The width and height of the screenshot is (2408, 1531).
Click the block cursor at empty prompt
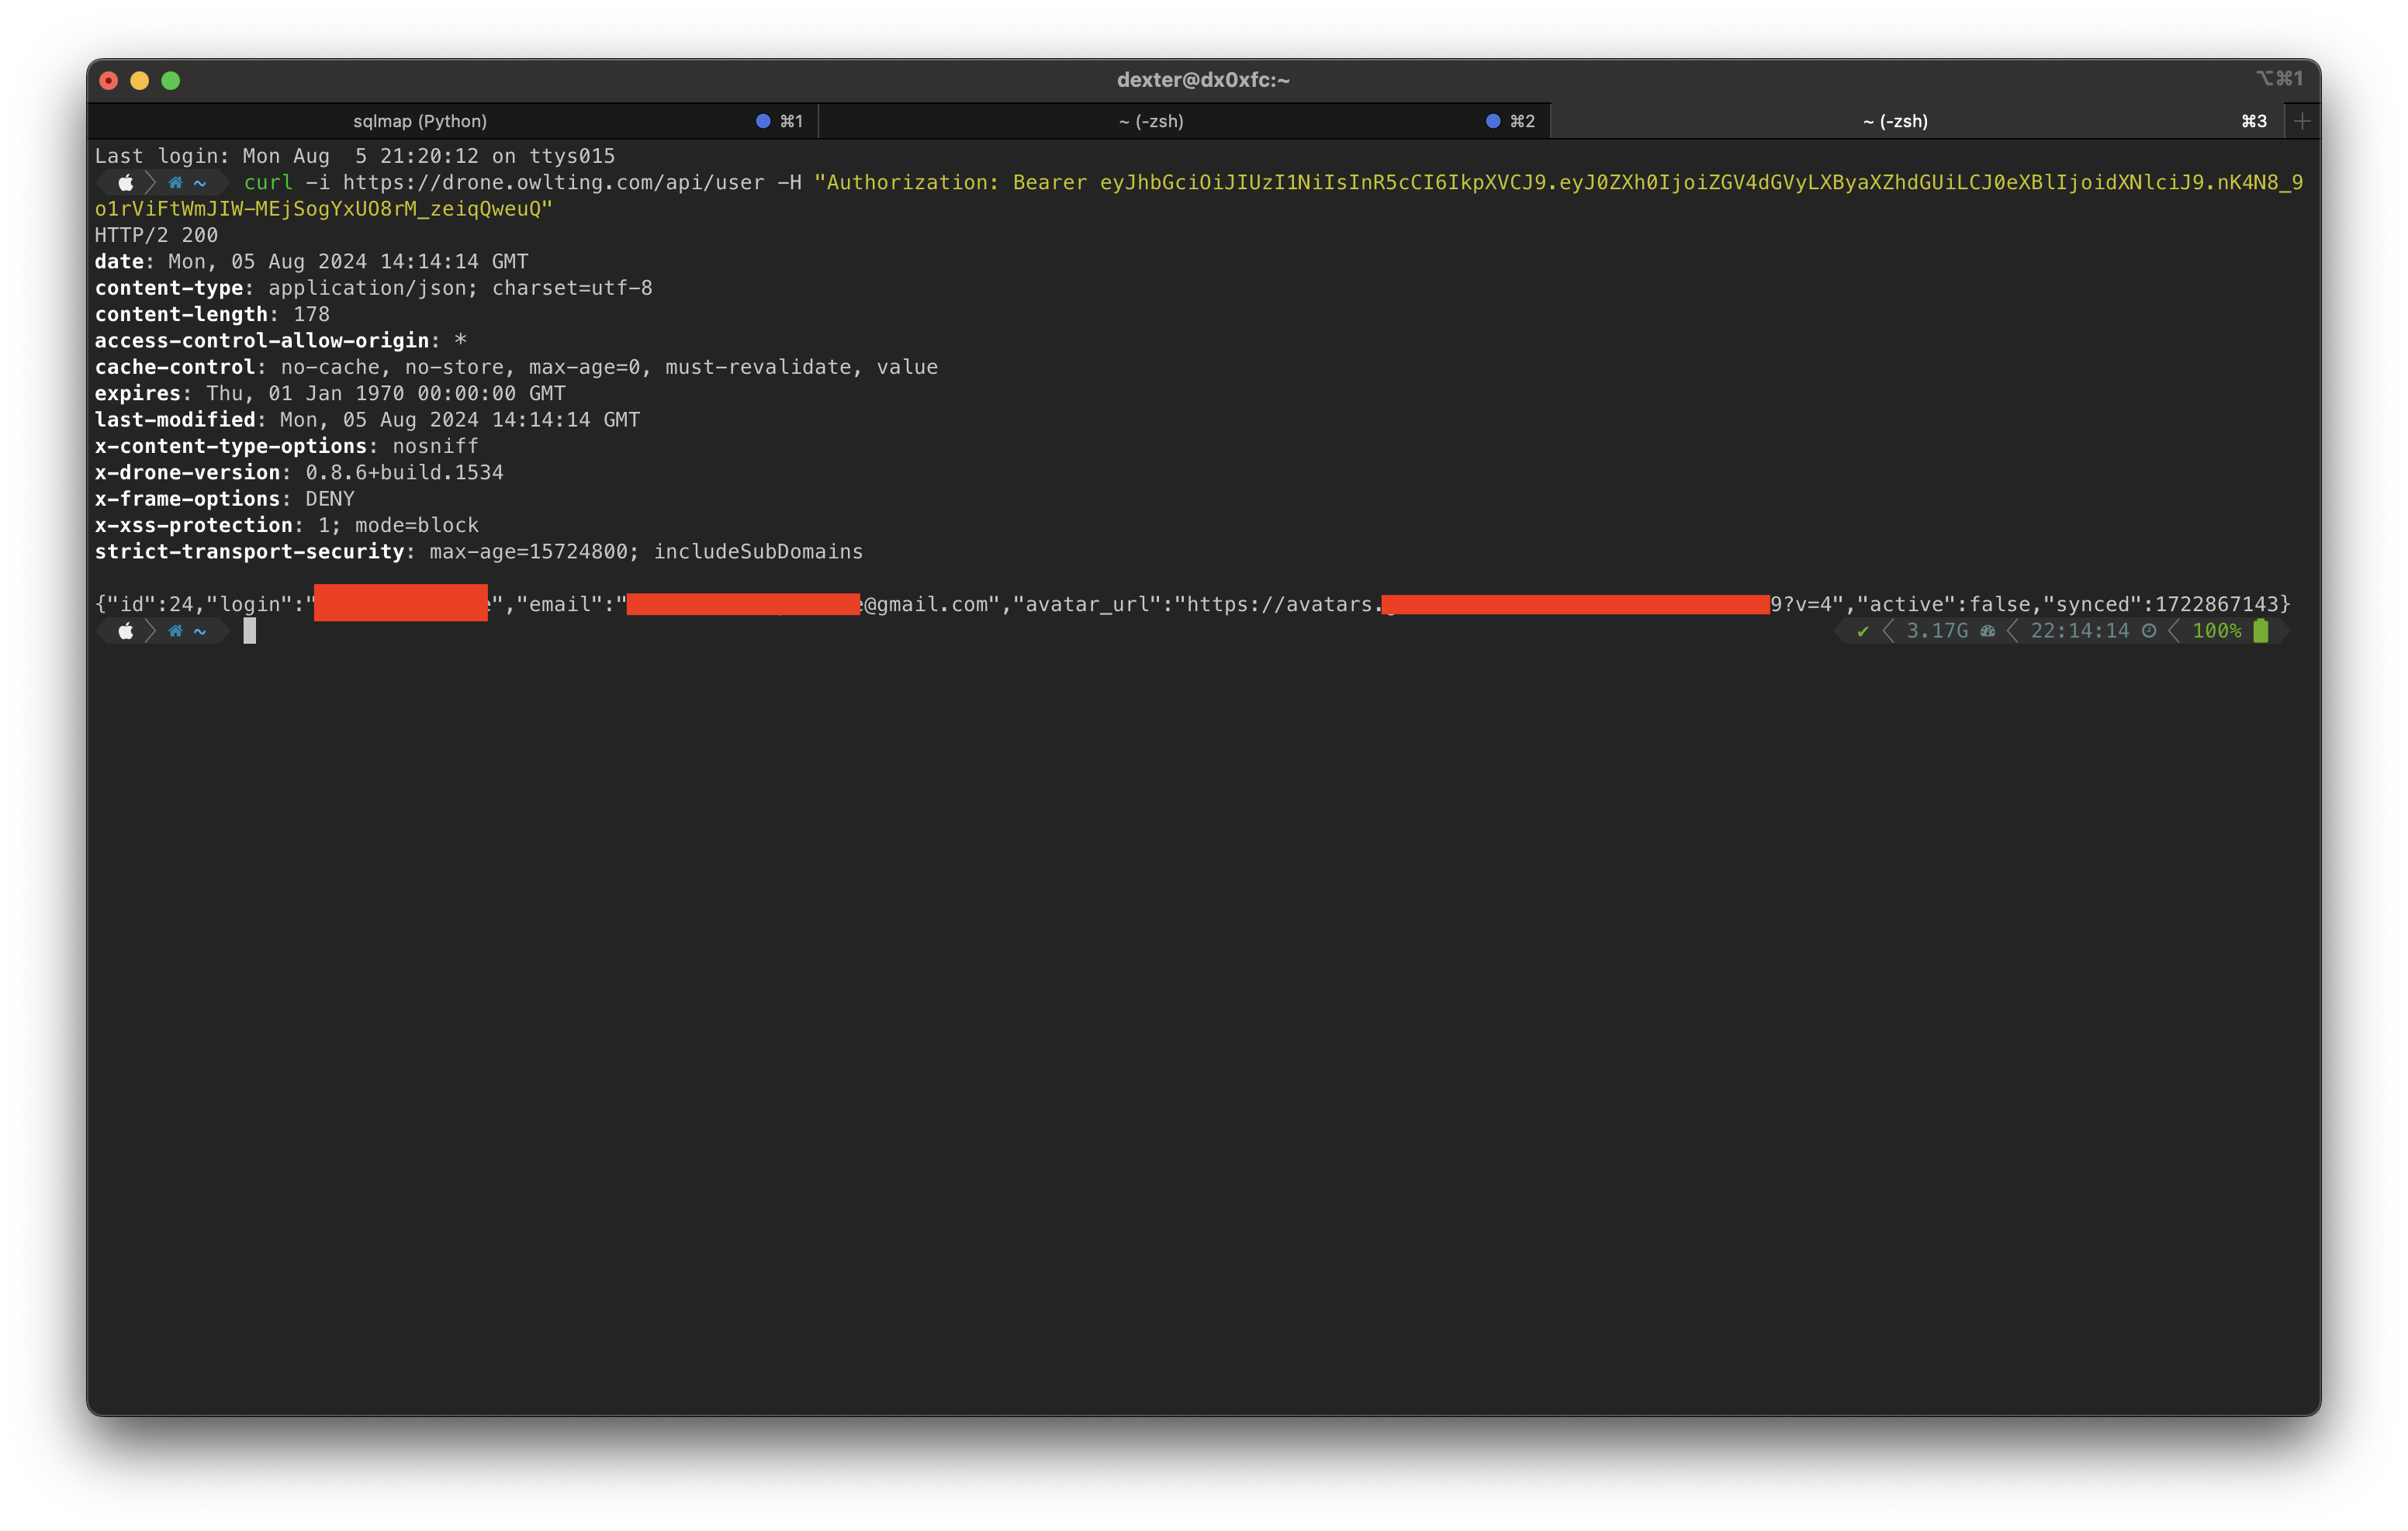pos(250,631)
